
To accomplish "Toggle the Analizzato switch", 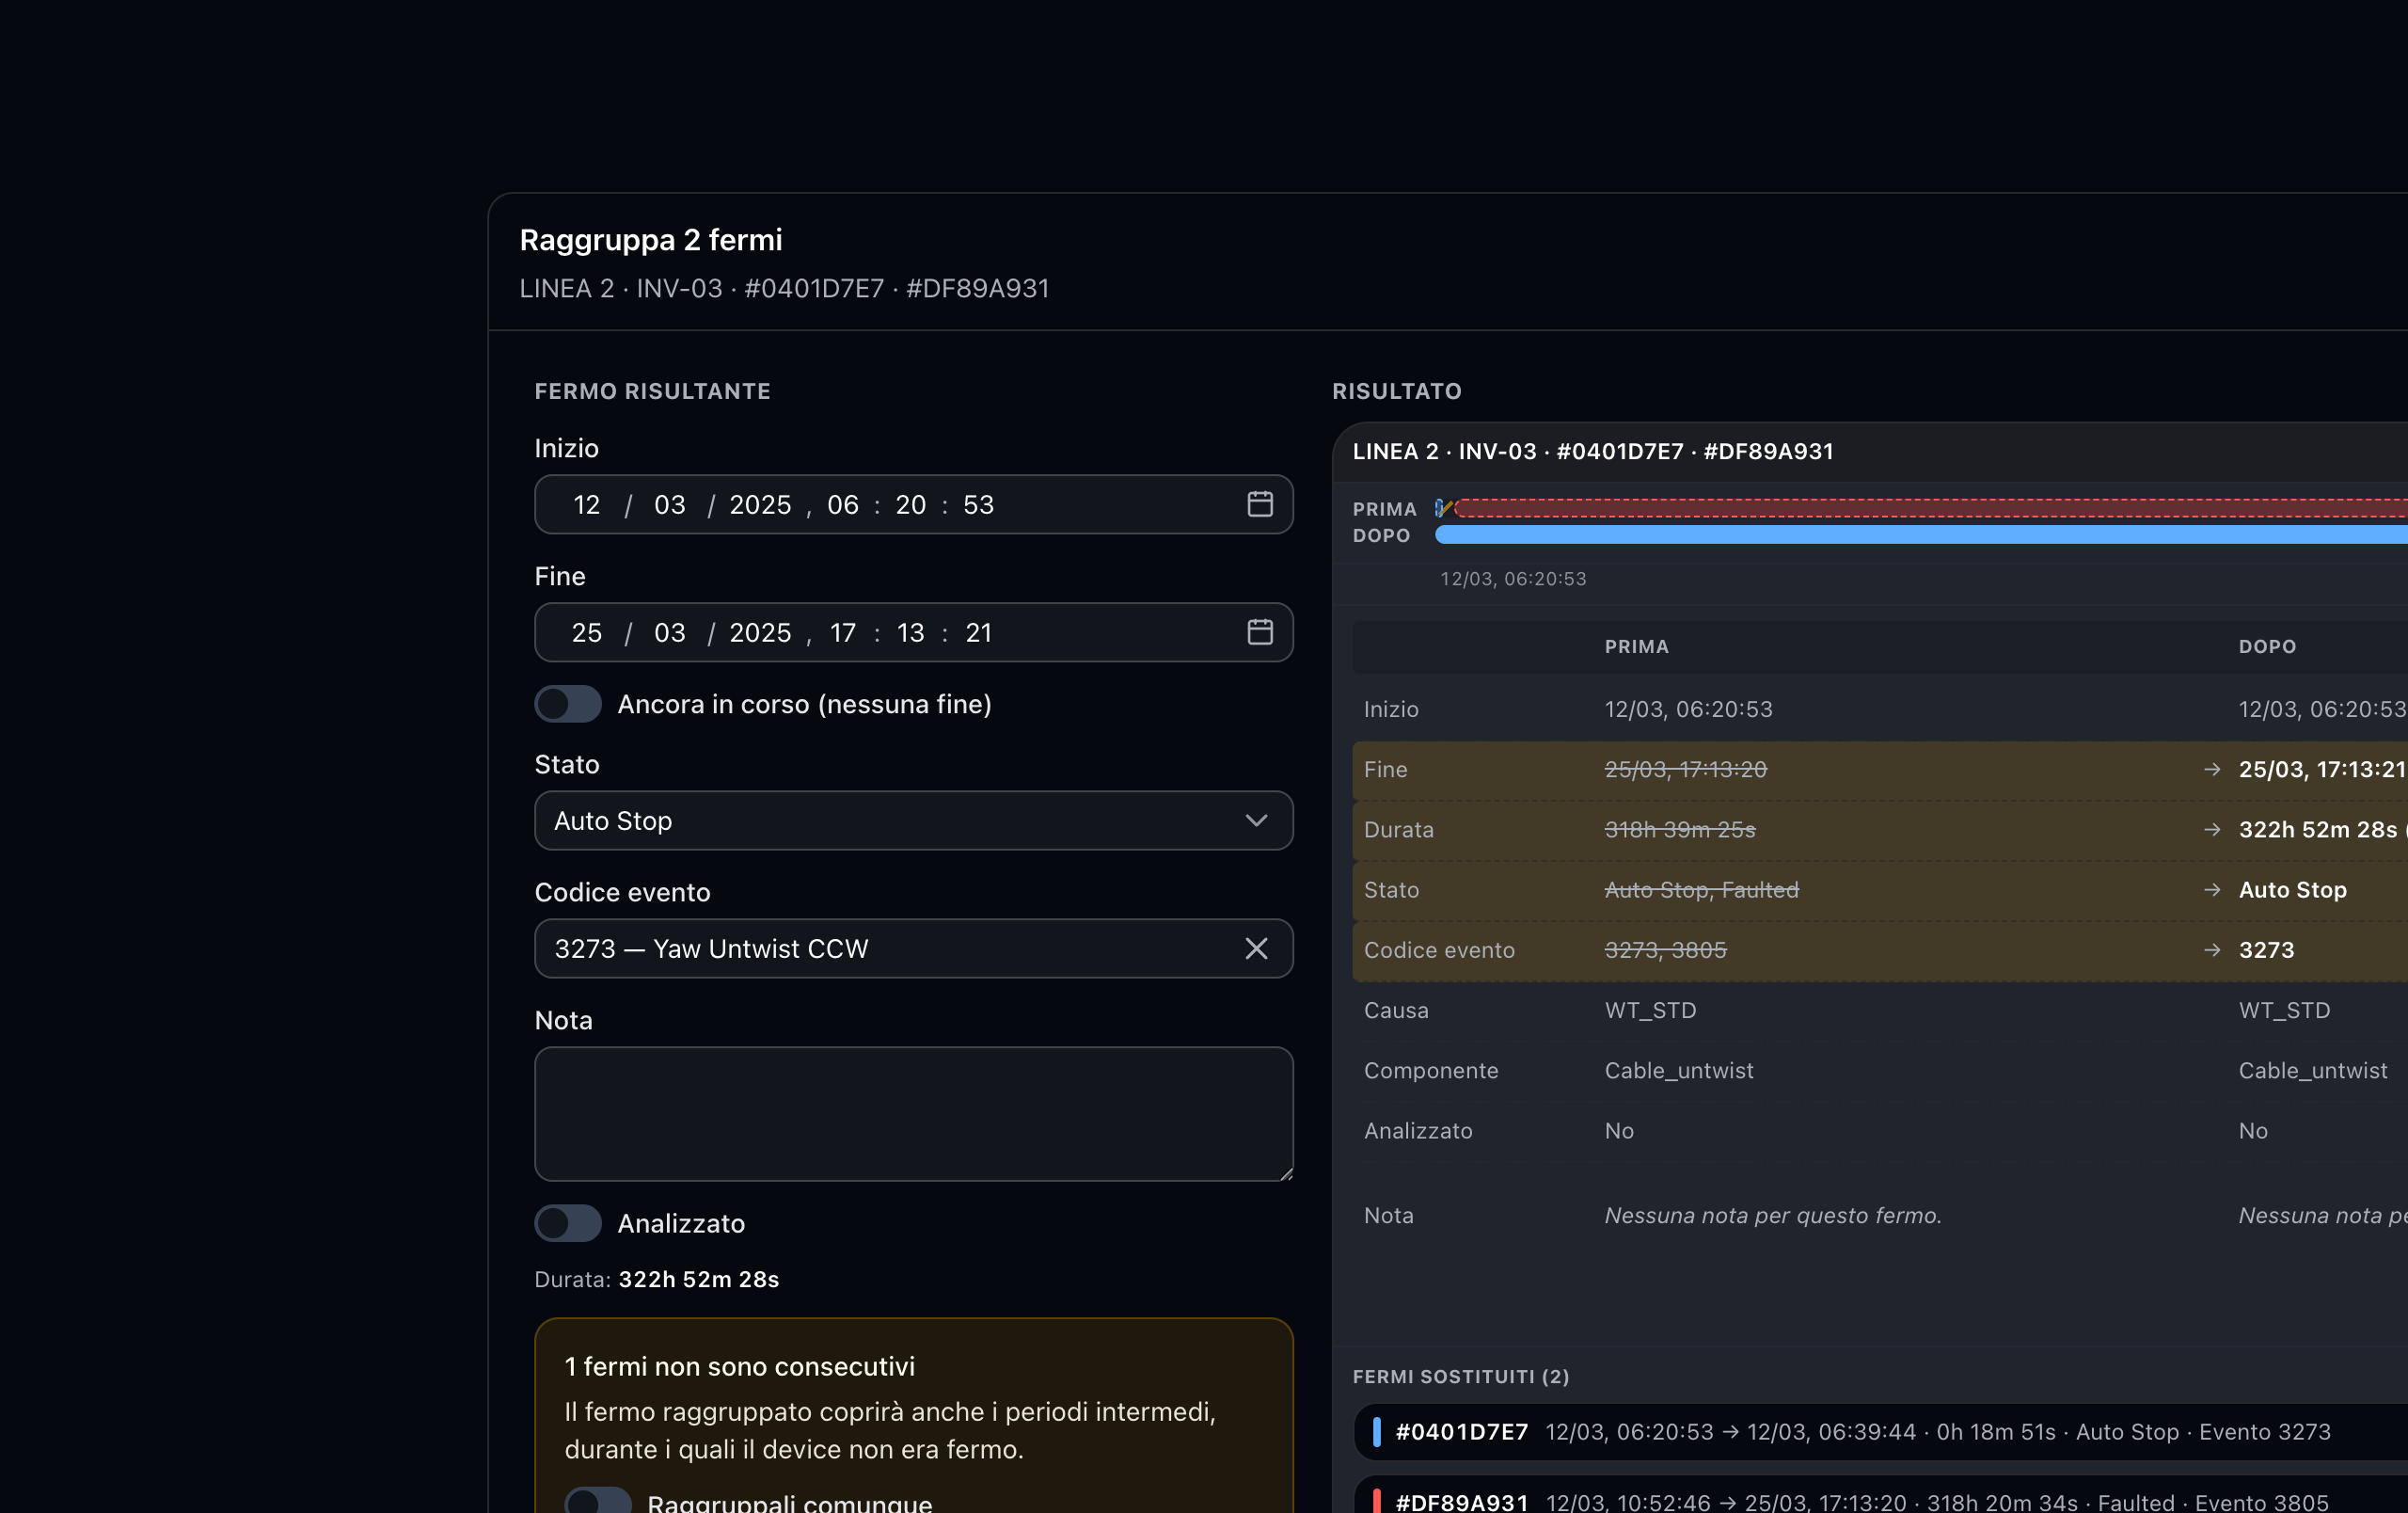I will [567, 1223].
